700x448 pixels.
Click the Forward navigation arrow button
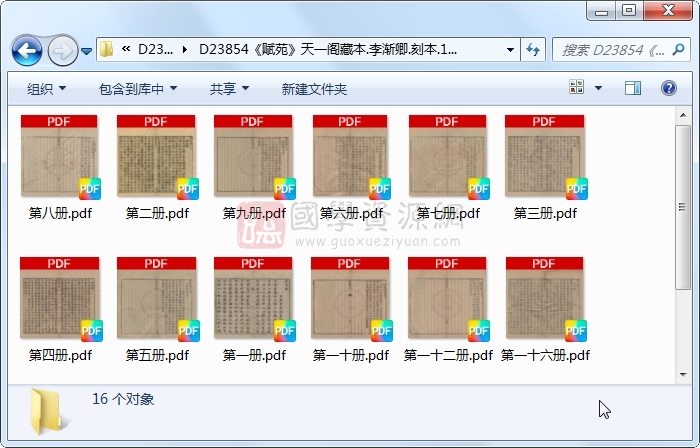[62, 51]
